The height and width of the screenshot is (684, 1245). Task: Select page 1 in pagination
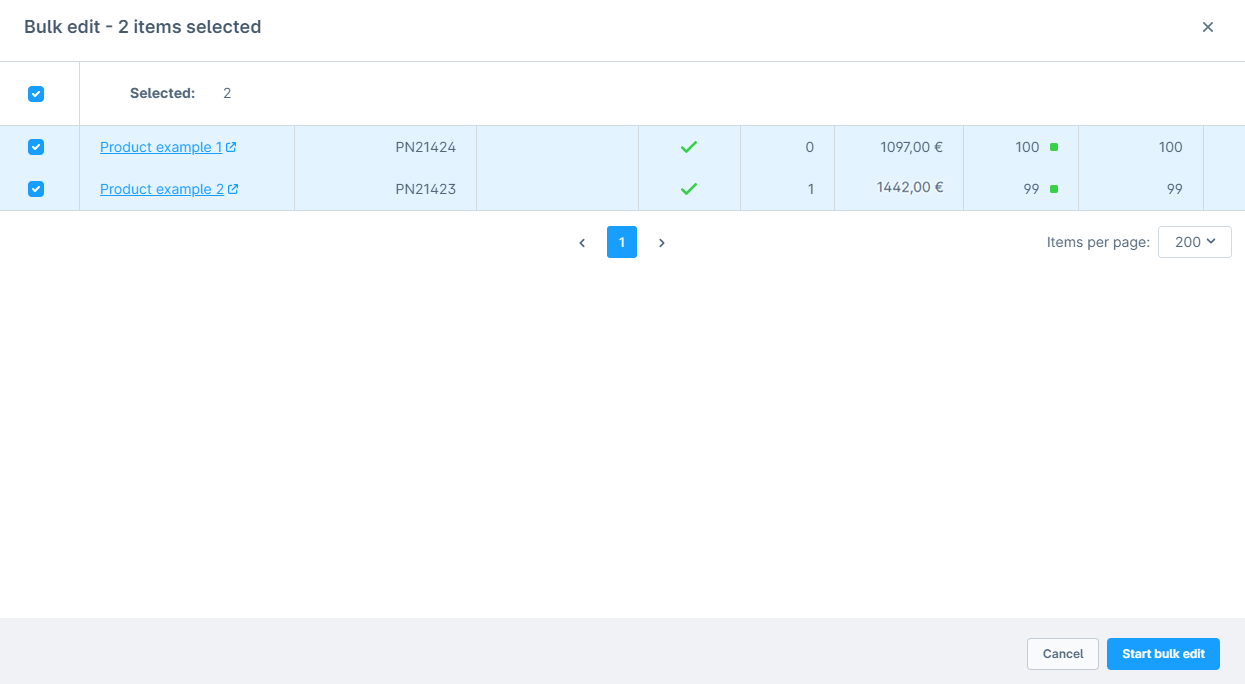coord(621,242)
